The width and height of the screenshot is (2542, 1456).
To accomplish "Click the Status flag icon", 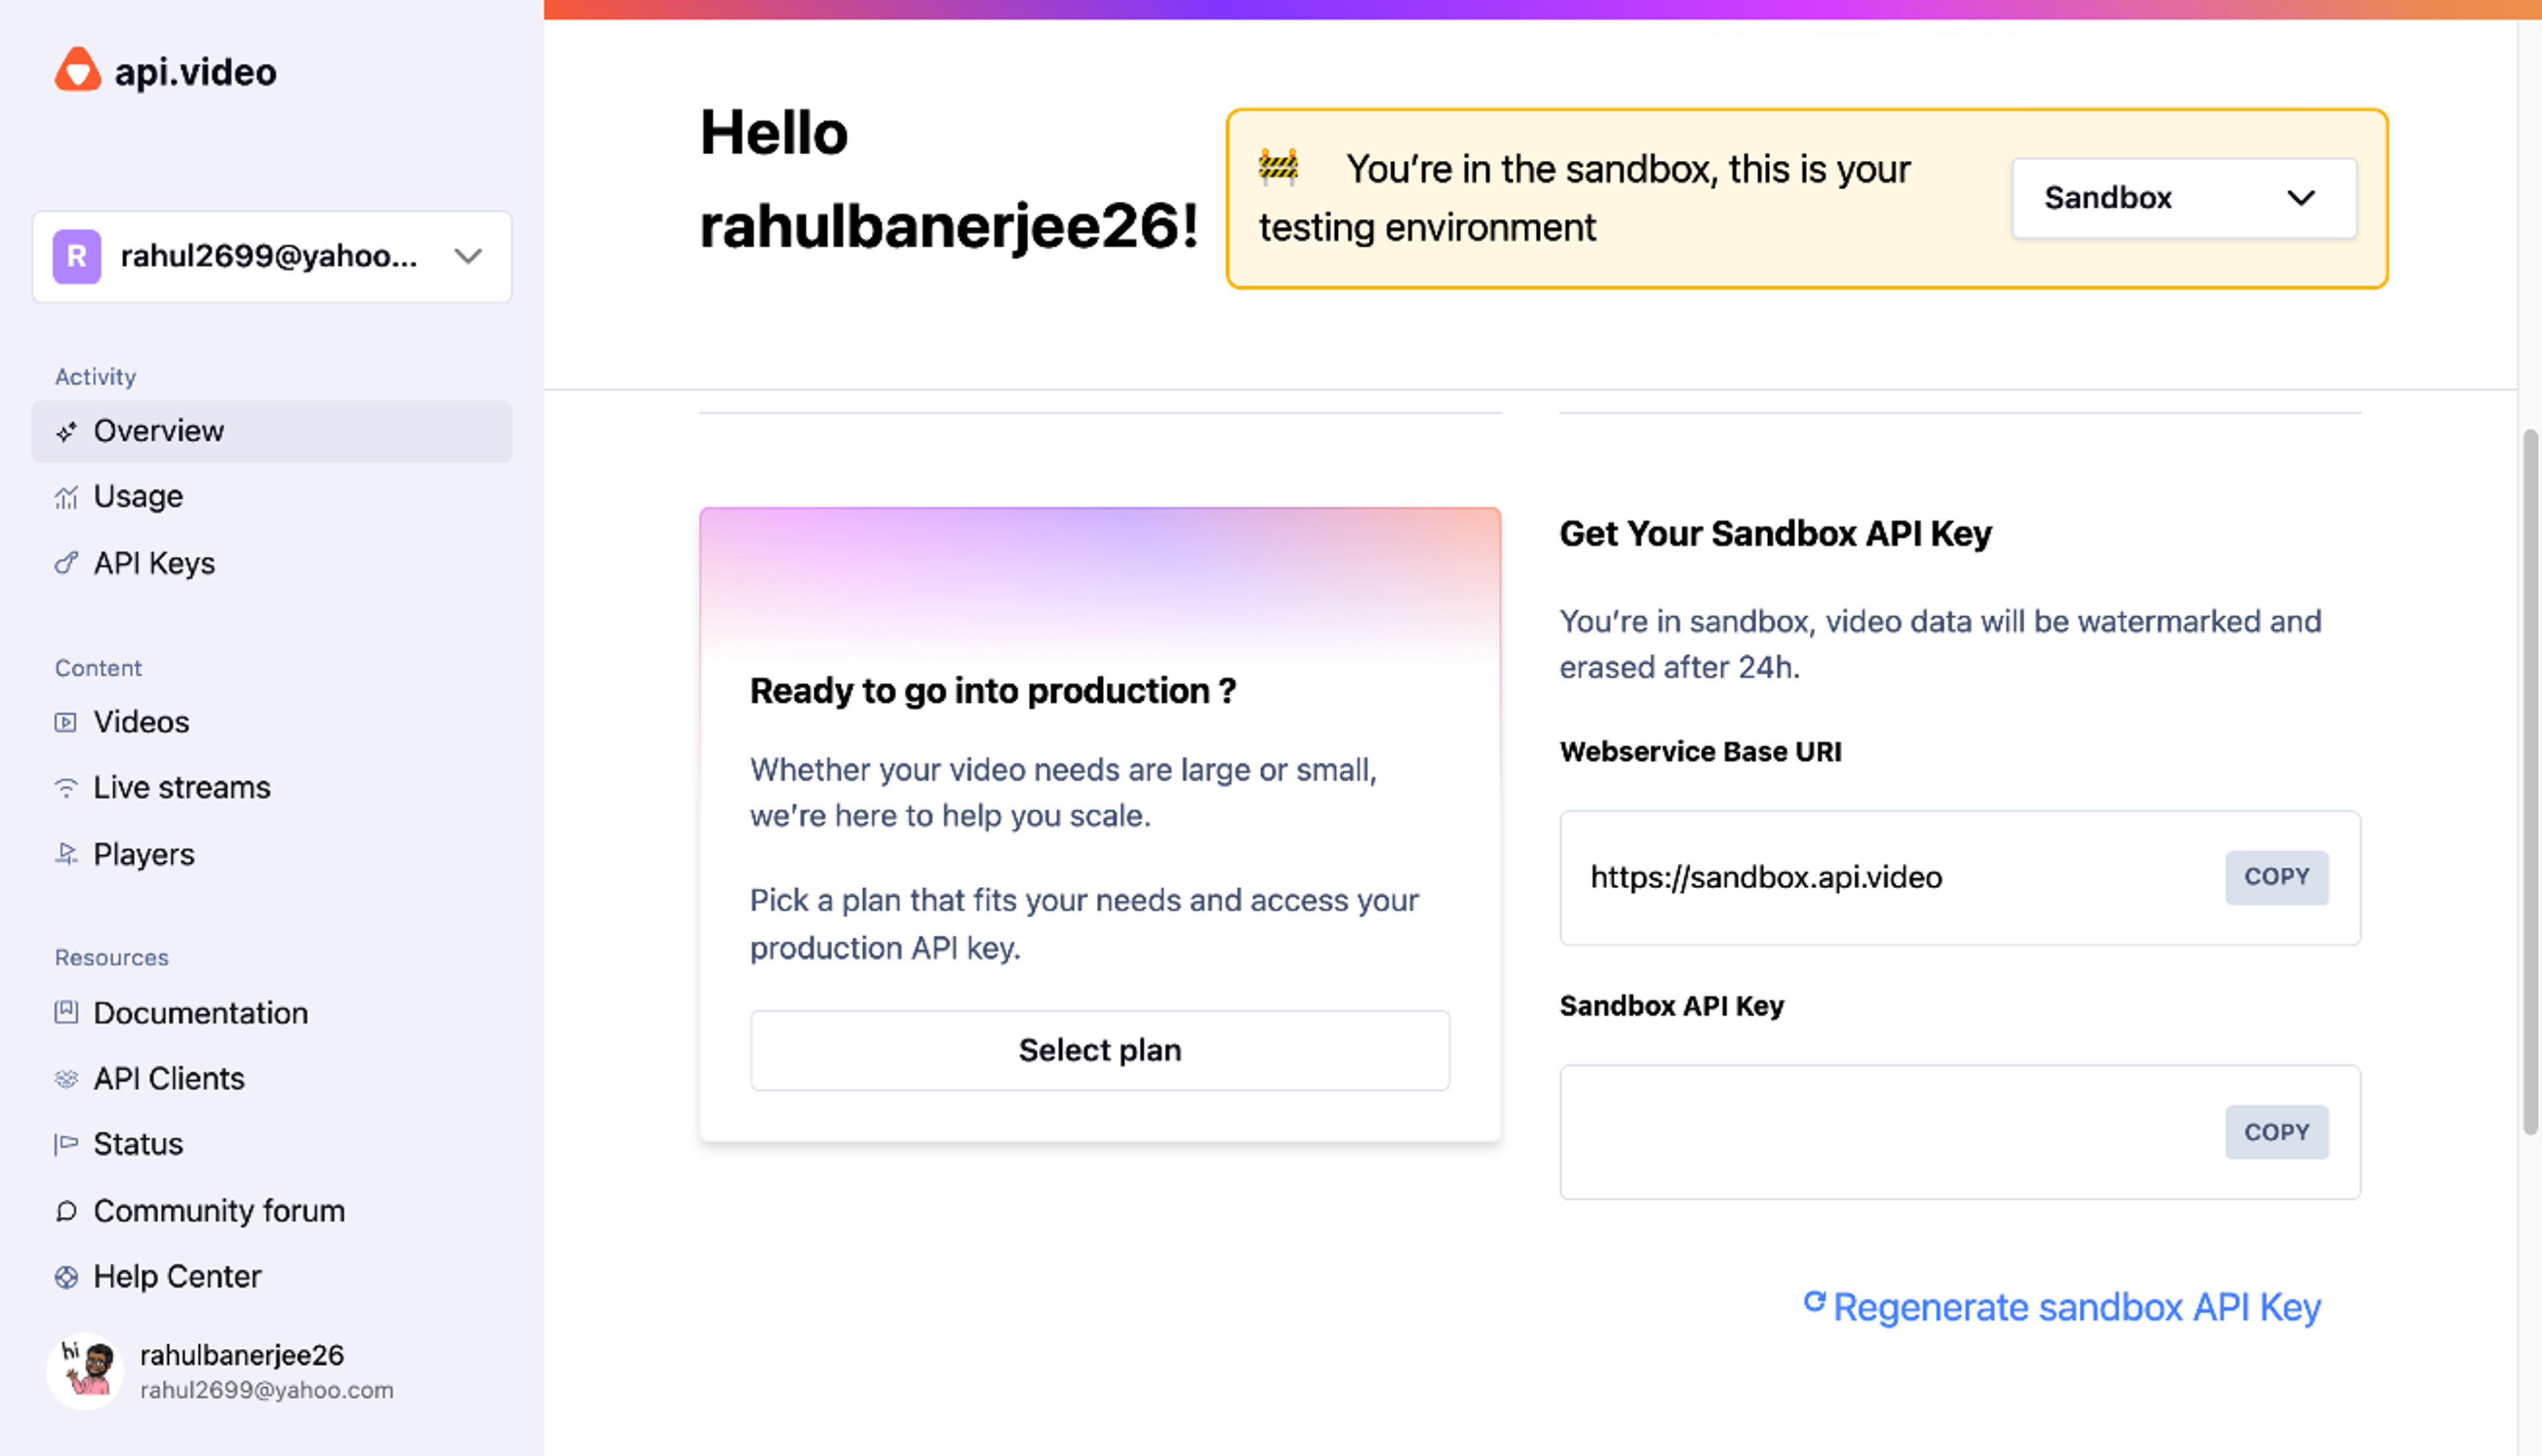I will (66, 1144).
